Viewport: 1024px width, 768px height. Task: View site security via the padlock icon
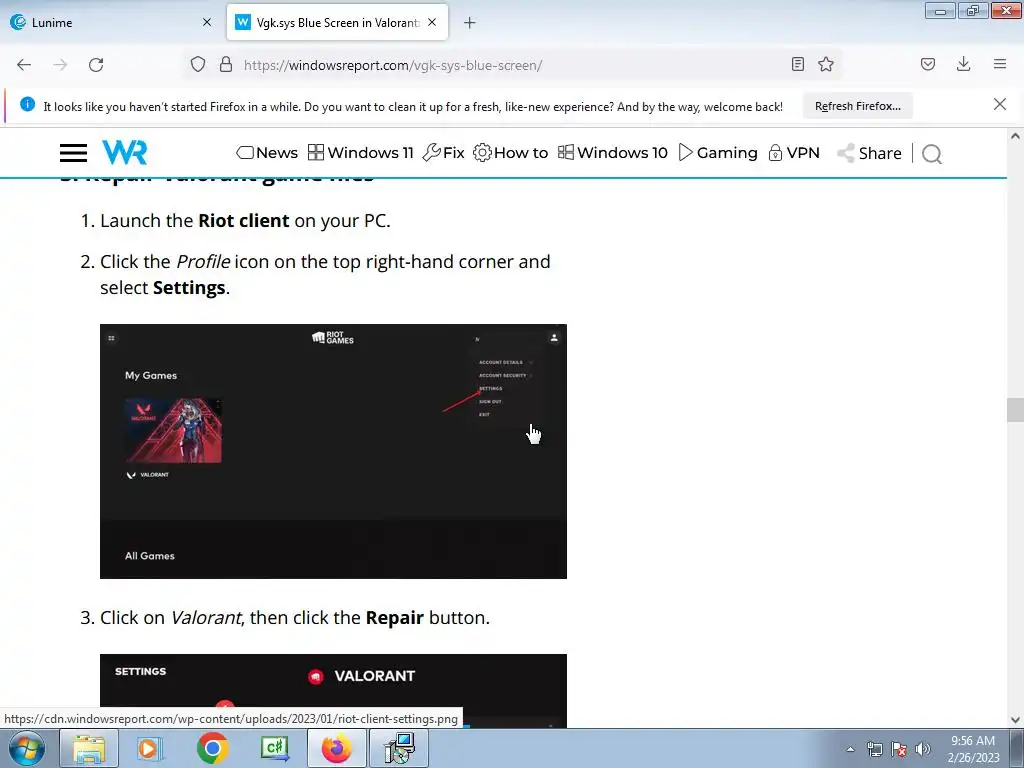point(226,64)
